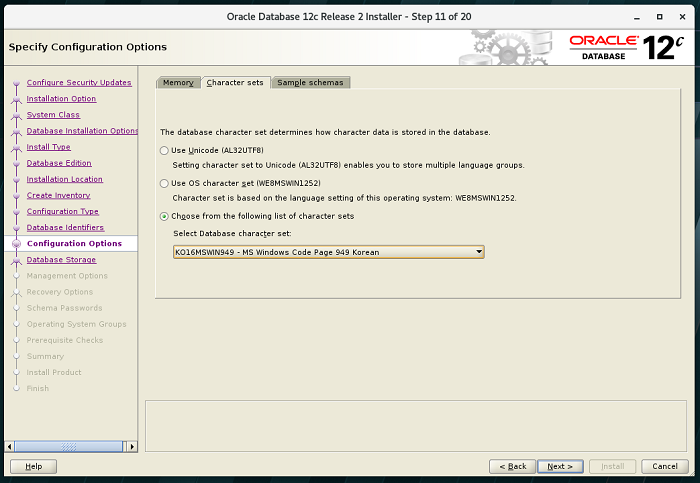Select current Configuration Options step
The height and width of the screenshot is (483, 700).
click(75, 243)
